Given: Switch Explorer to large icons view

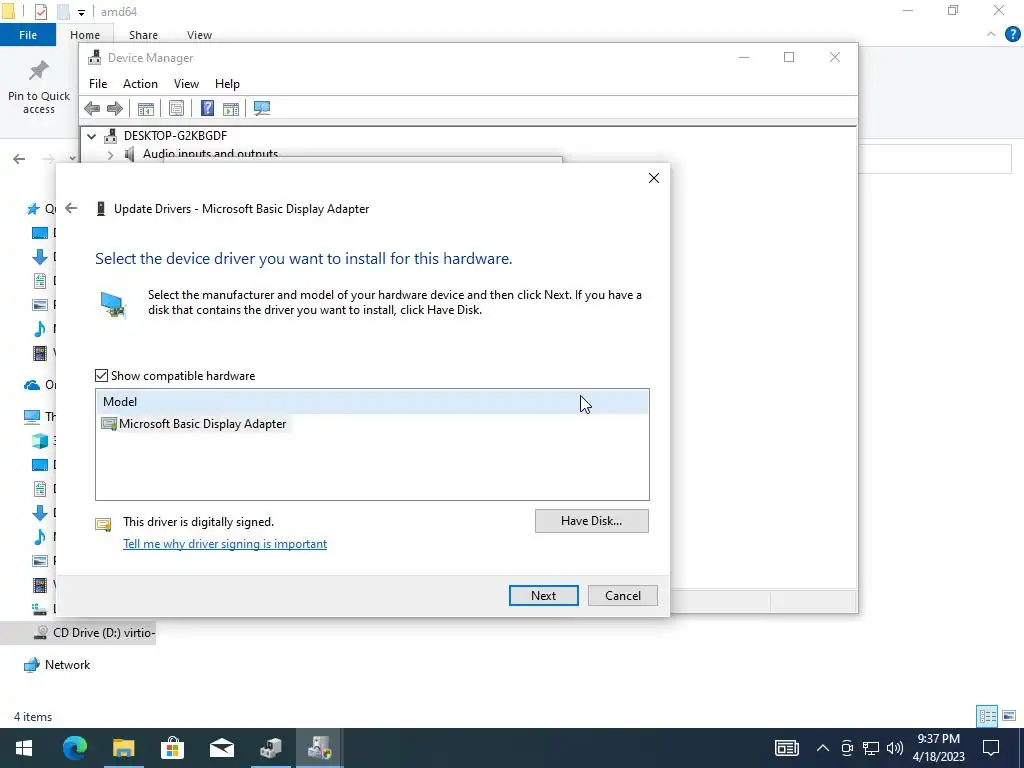Looking at the screenshot, I should pos(1009,716).
